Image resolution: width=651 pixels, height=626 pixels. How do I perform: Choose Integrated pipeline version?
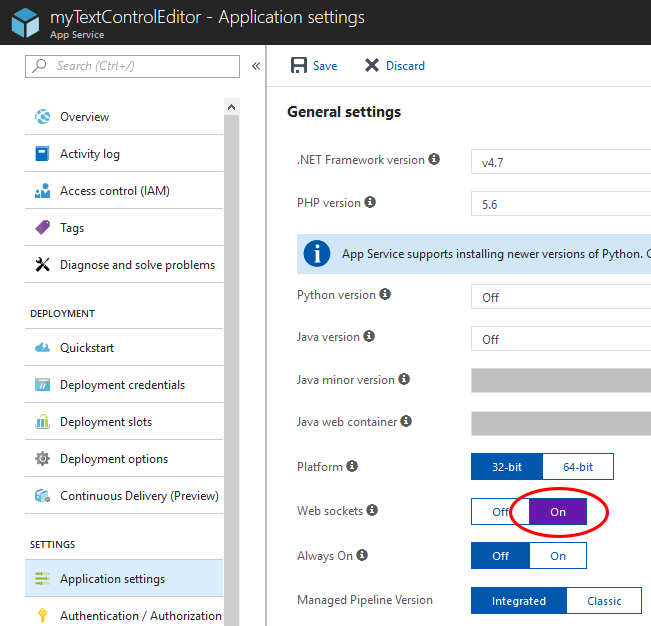click(519, 600)
